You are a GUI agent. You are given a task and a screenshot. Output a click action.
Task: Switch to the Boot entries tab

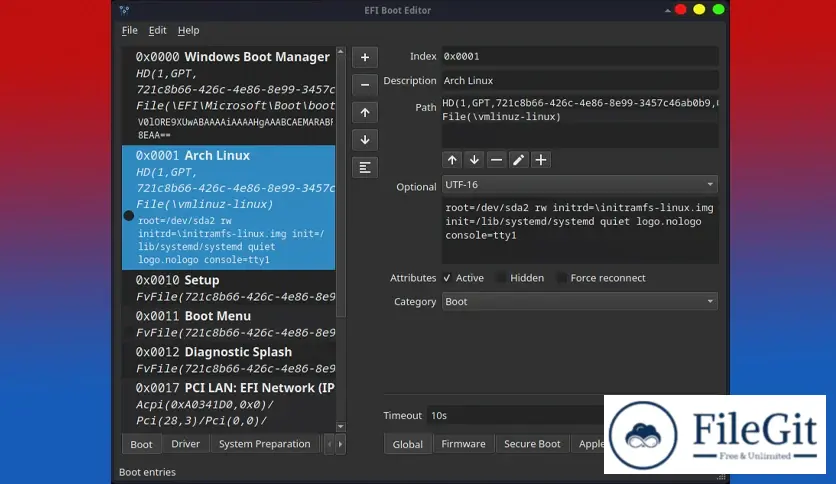141,444
